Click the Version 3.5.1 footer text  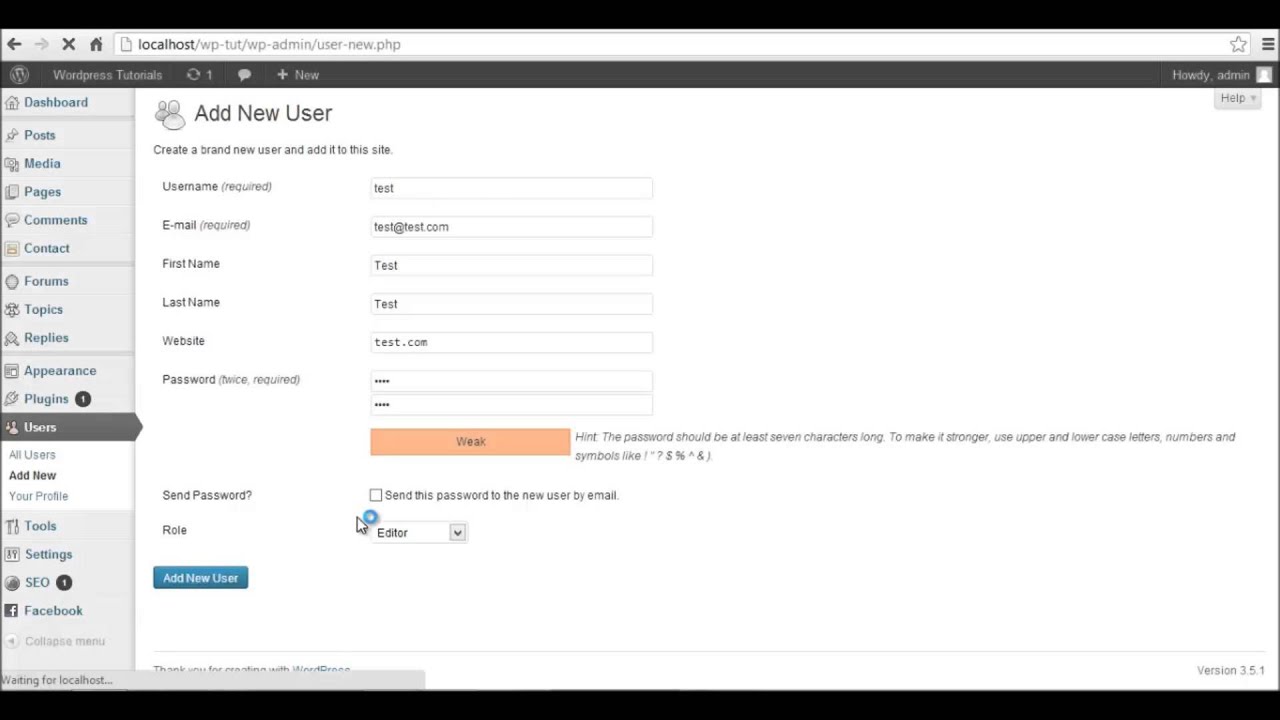pyautogui.click(x=1230, y=670)
